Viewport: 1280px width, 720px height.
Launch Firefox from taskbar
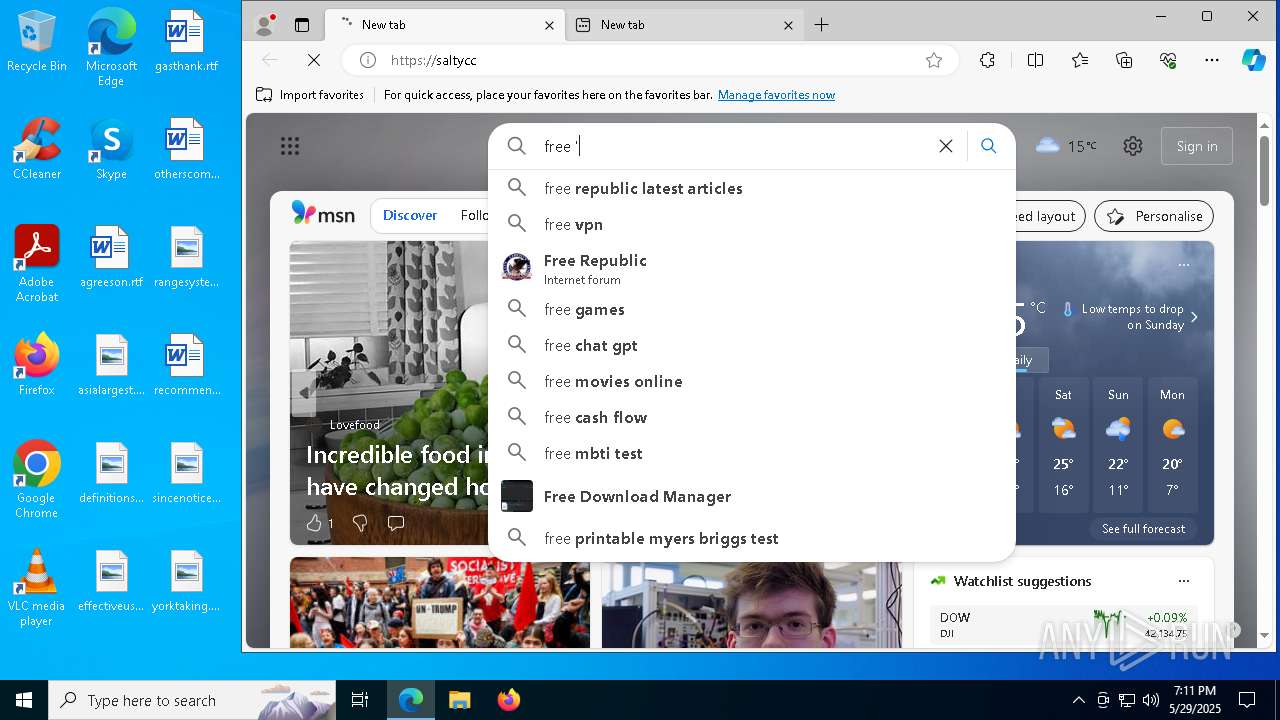tap(509, 700)
